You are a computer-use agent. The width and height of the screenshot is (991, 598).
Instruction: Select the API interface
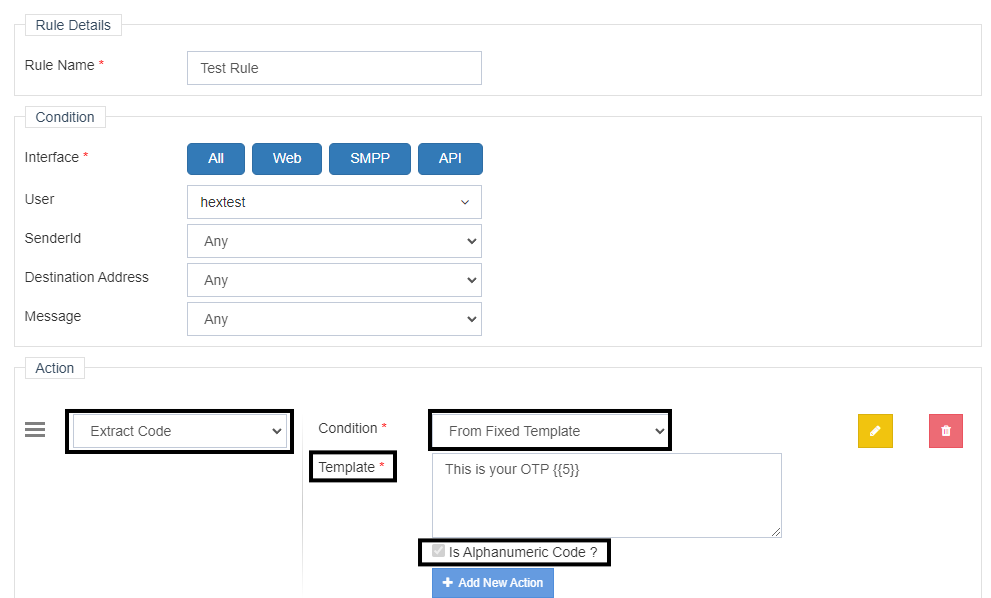click(x=450, y=158)
